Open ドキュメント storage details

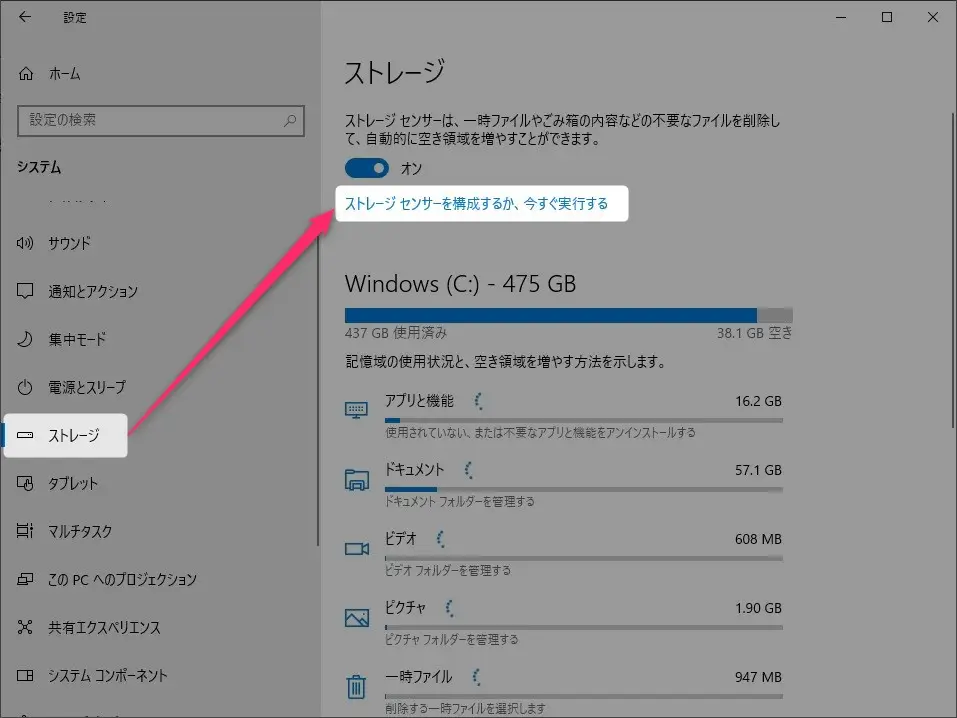click(x=564, y=485)
